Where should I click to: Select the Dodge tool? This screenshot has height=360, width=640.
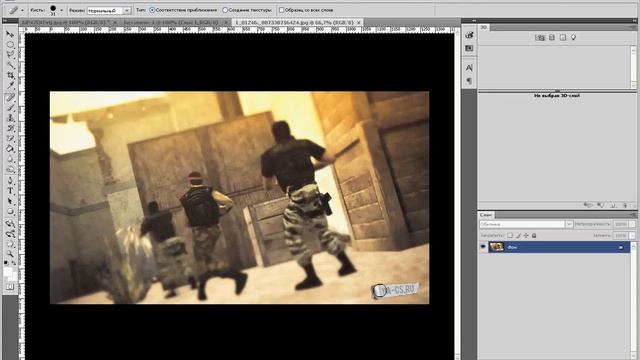(x=10, y=170)
